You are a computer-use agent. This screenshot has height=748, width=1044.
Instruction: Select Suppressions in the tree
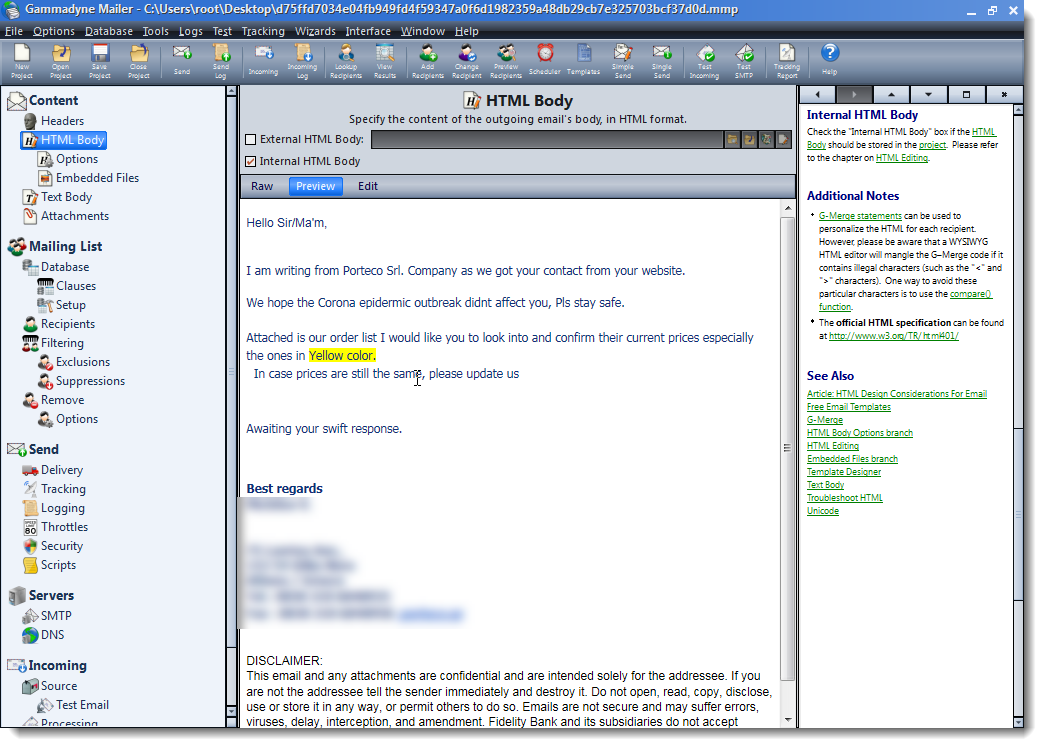tap(91, 381)
